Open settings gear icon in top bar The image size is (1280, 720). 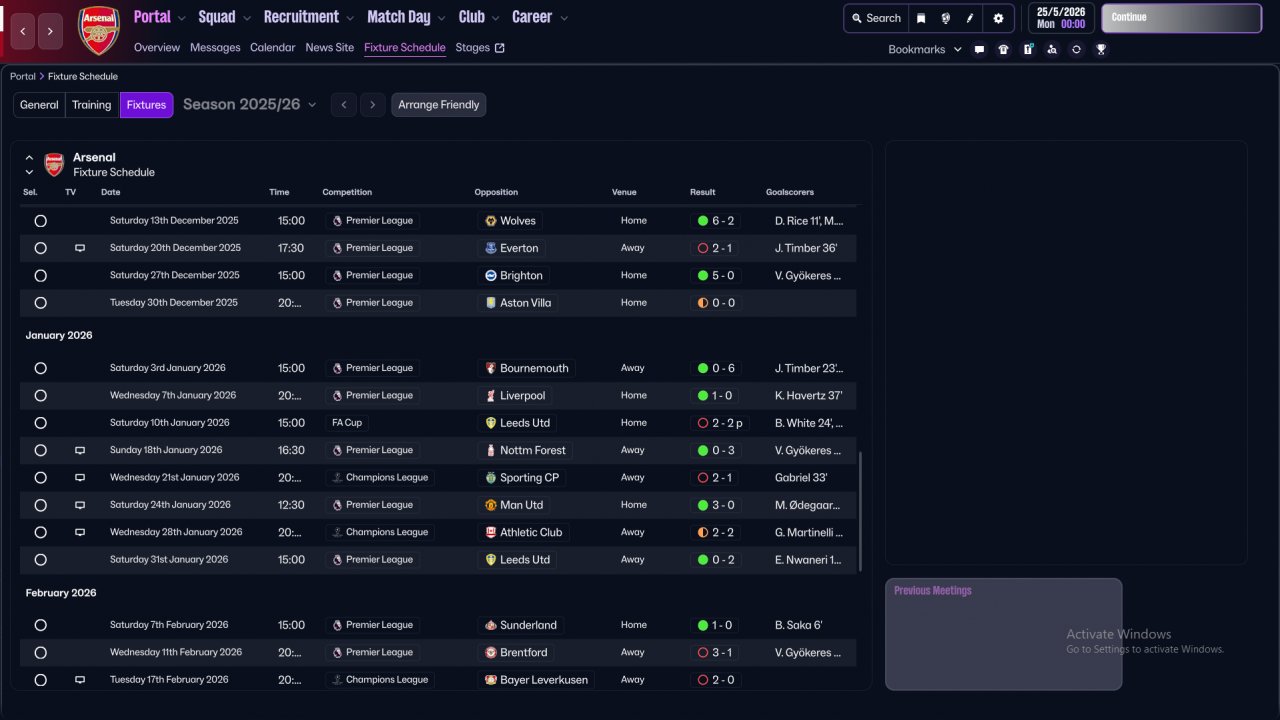coord(998,18)
